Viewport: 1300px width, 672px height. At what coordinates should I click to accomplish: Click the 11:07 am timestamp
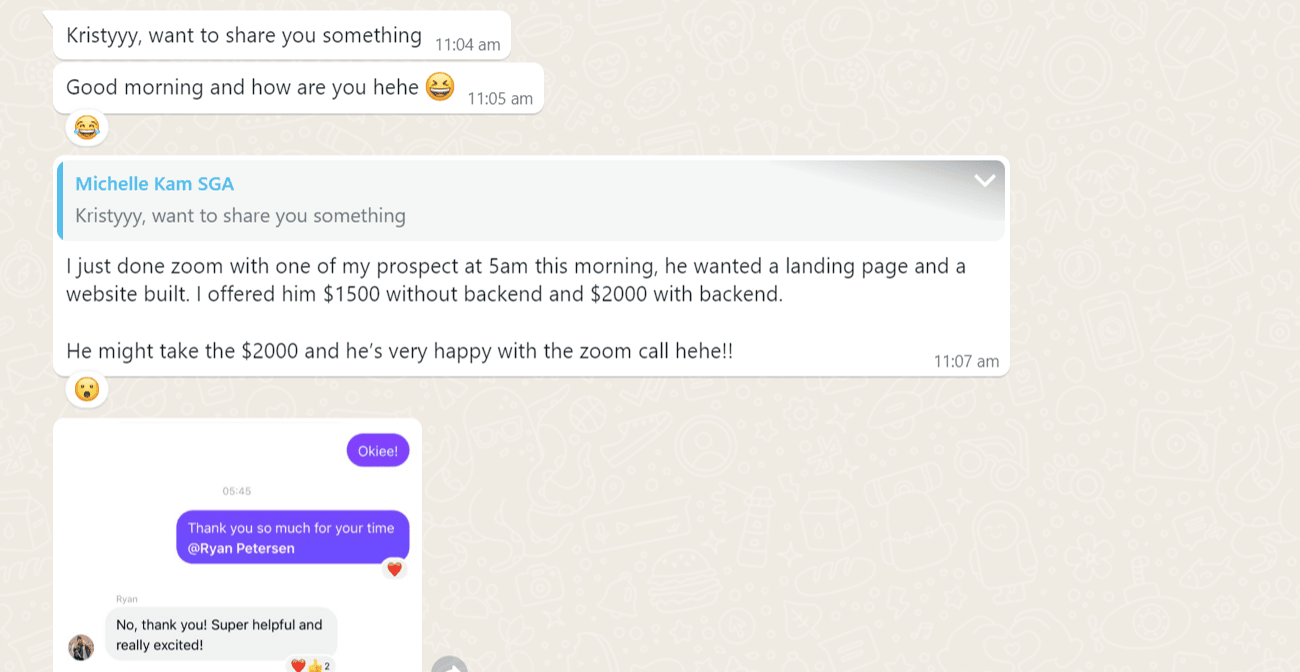pos(966,361)
